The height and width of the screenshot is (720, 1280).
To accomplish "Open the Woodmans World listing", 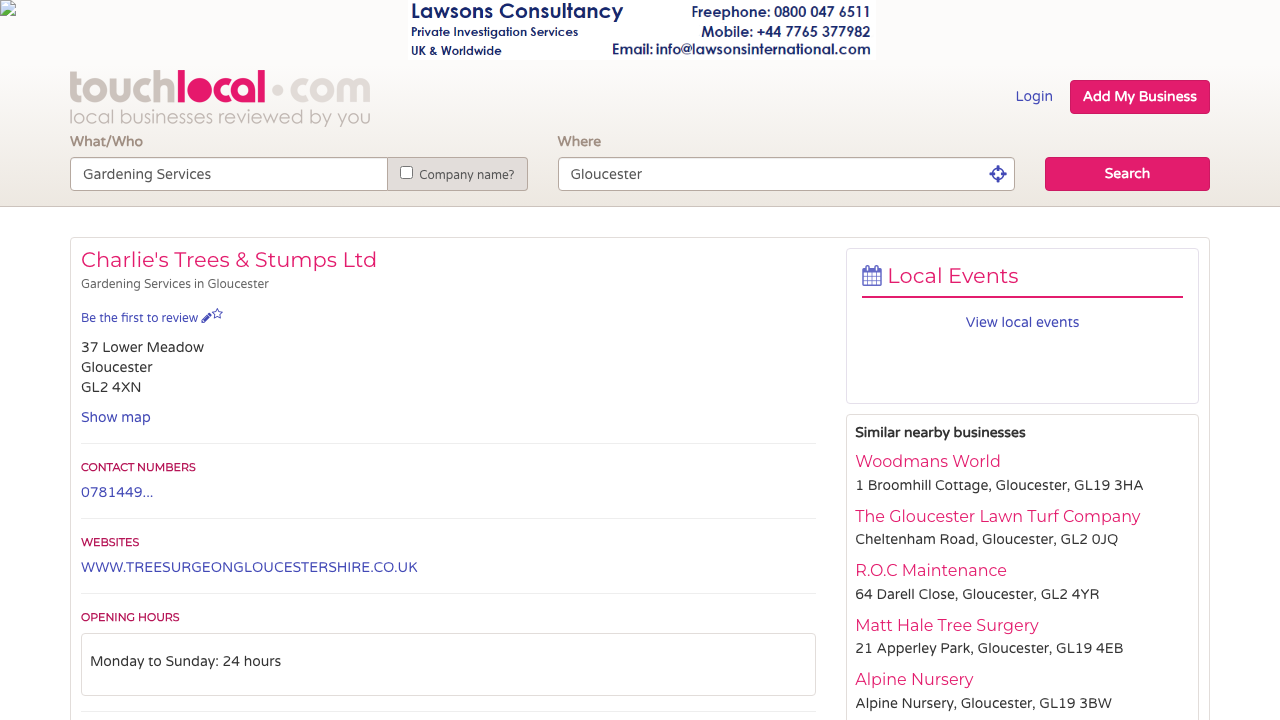I will pyautogui.click(x=927, y=461).
